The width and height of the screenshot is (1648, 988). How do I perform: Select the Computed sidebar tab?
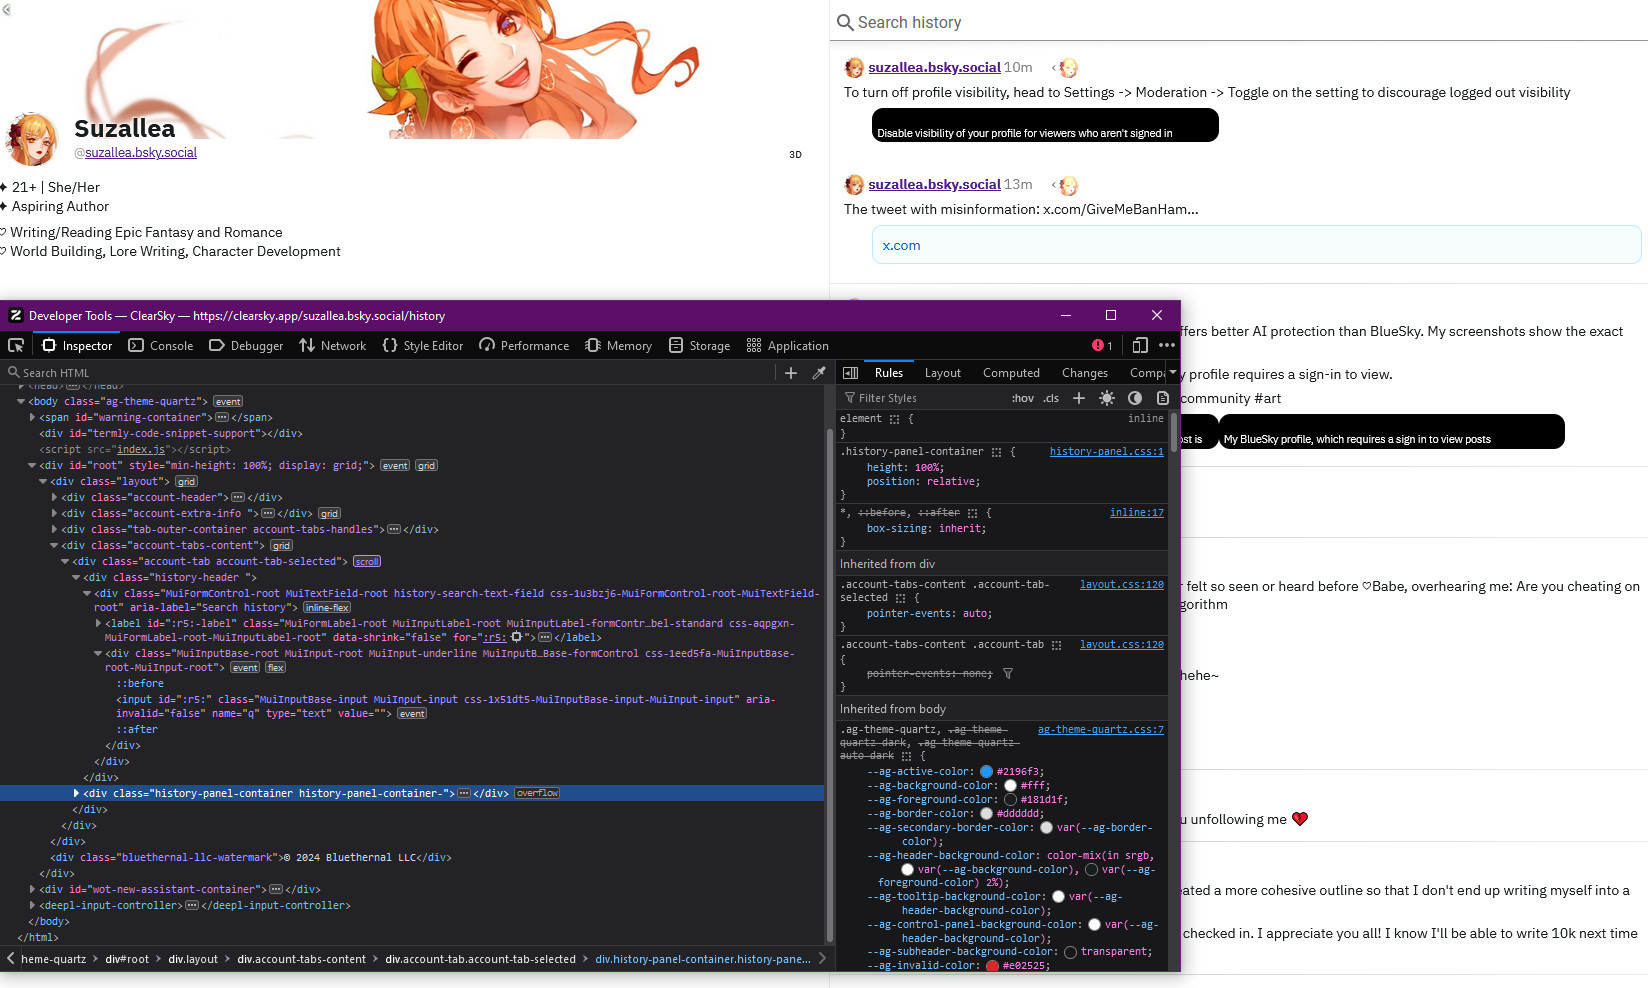tap(1011, 372)
